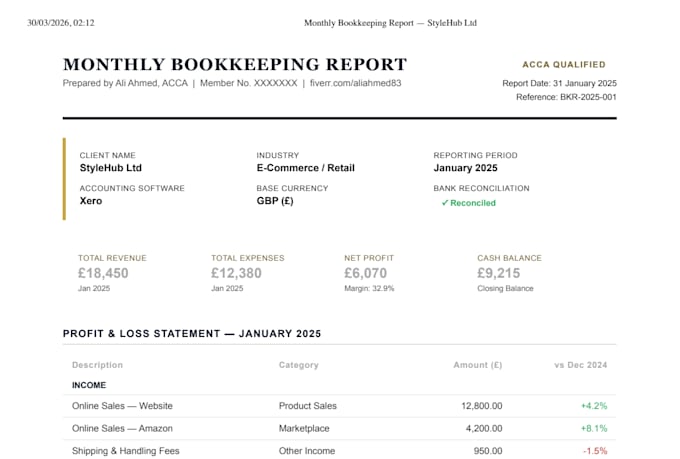Click 'Member No. XXXXXXX' text
680x459 pixels.
(248, 83)
